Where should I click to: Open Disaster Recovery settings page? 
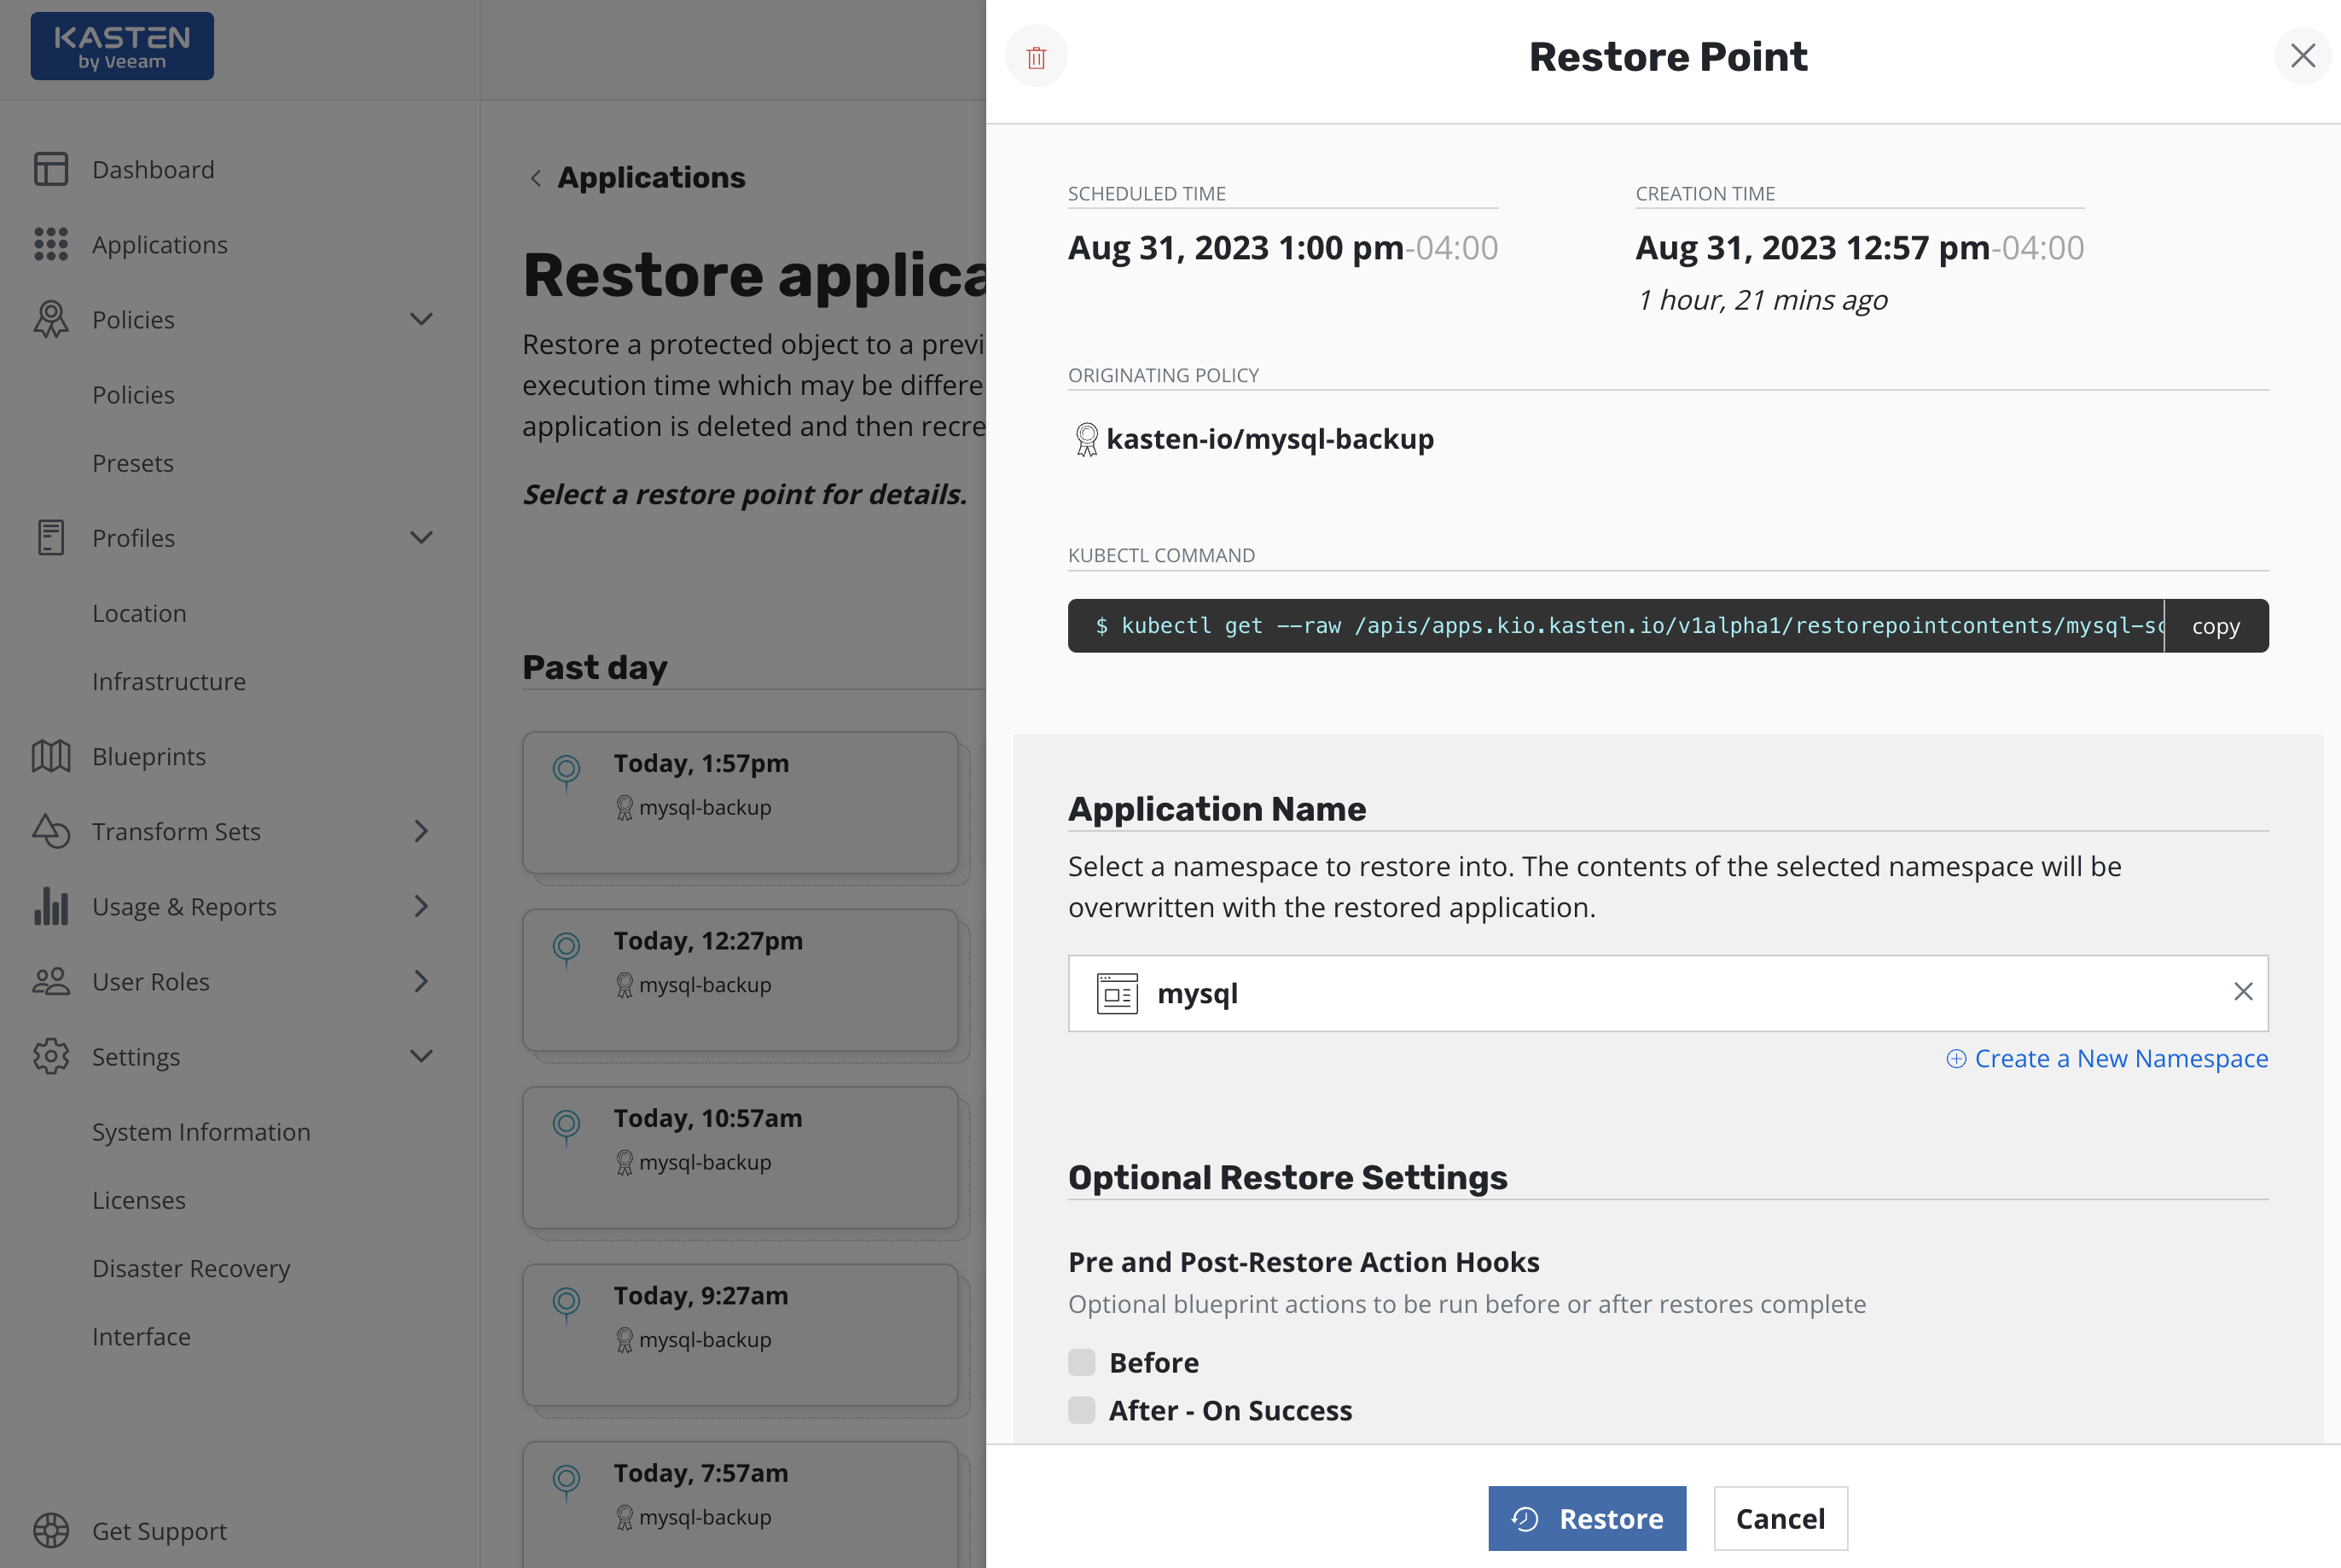pyautogui.click(x=191, y=1268)
